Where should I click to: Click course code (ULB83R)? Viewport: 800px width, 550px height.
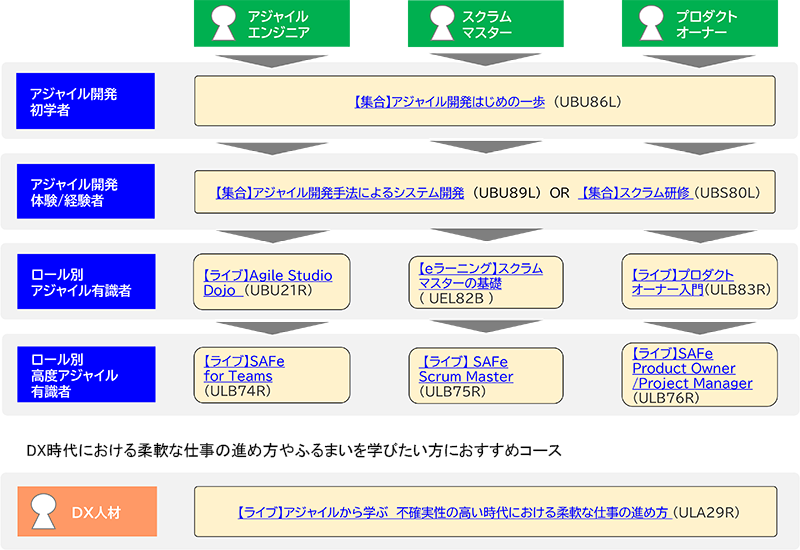(x=737, y=290)
